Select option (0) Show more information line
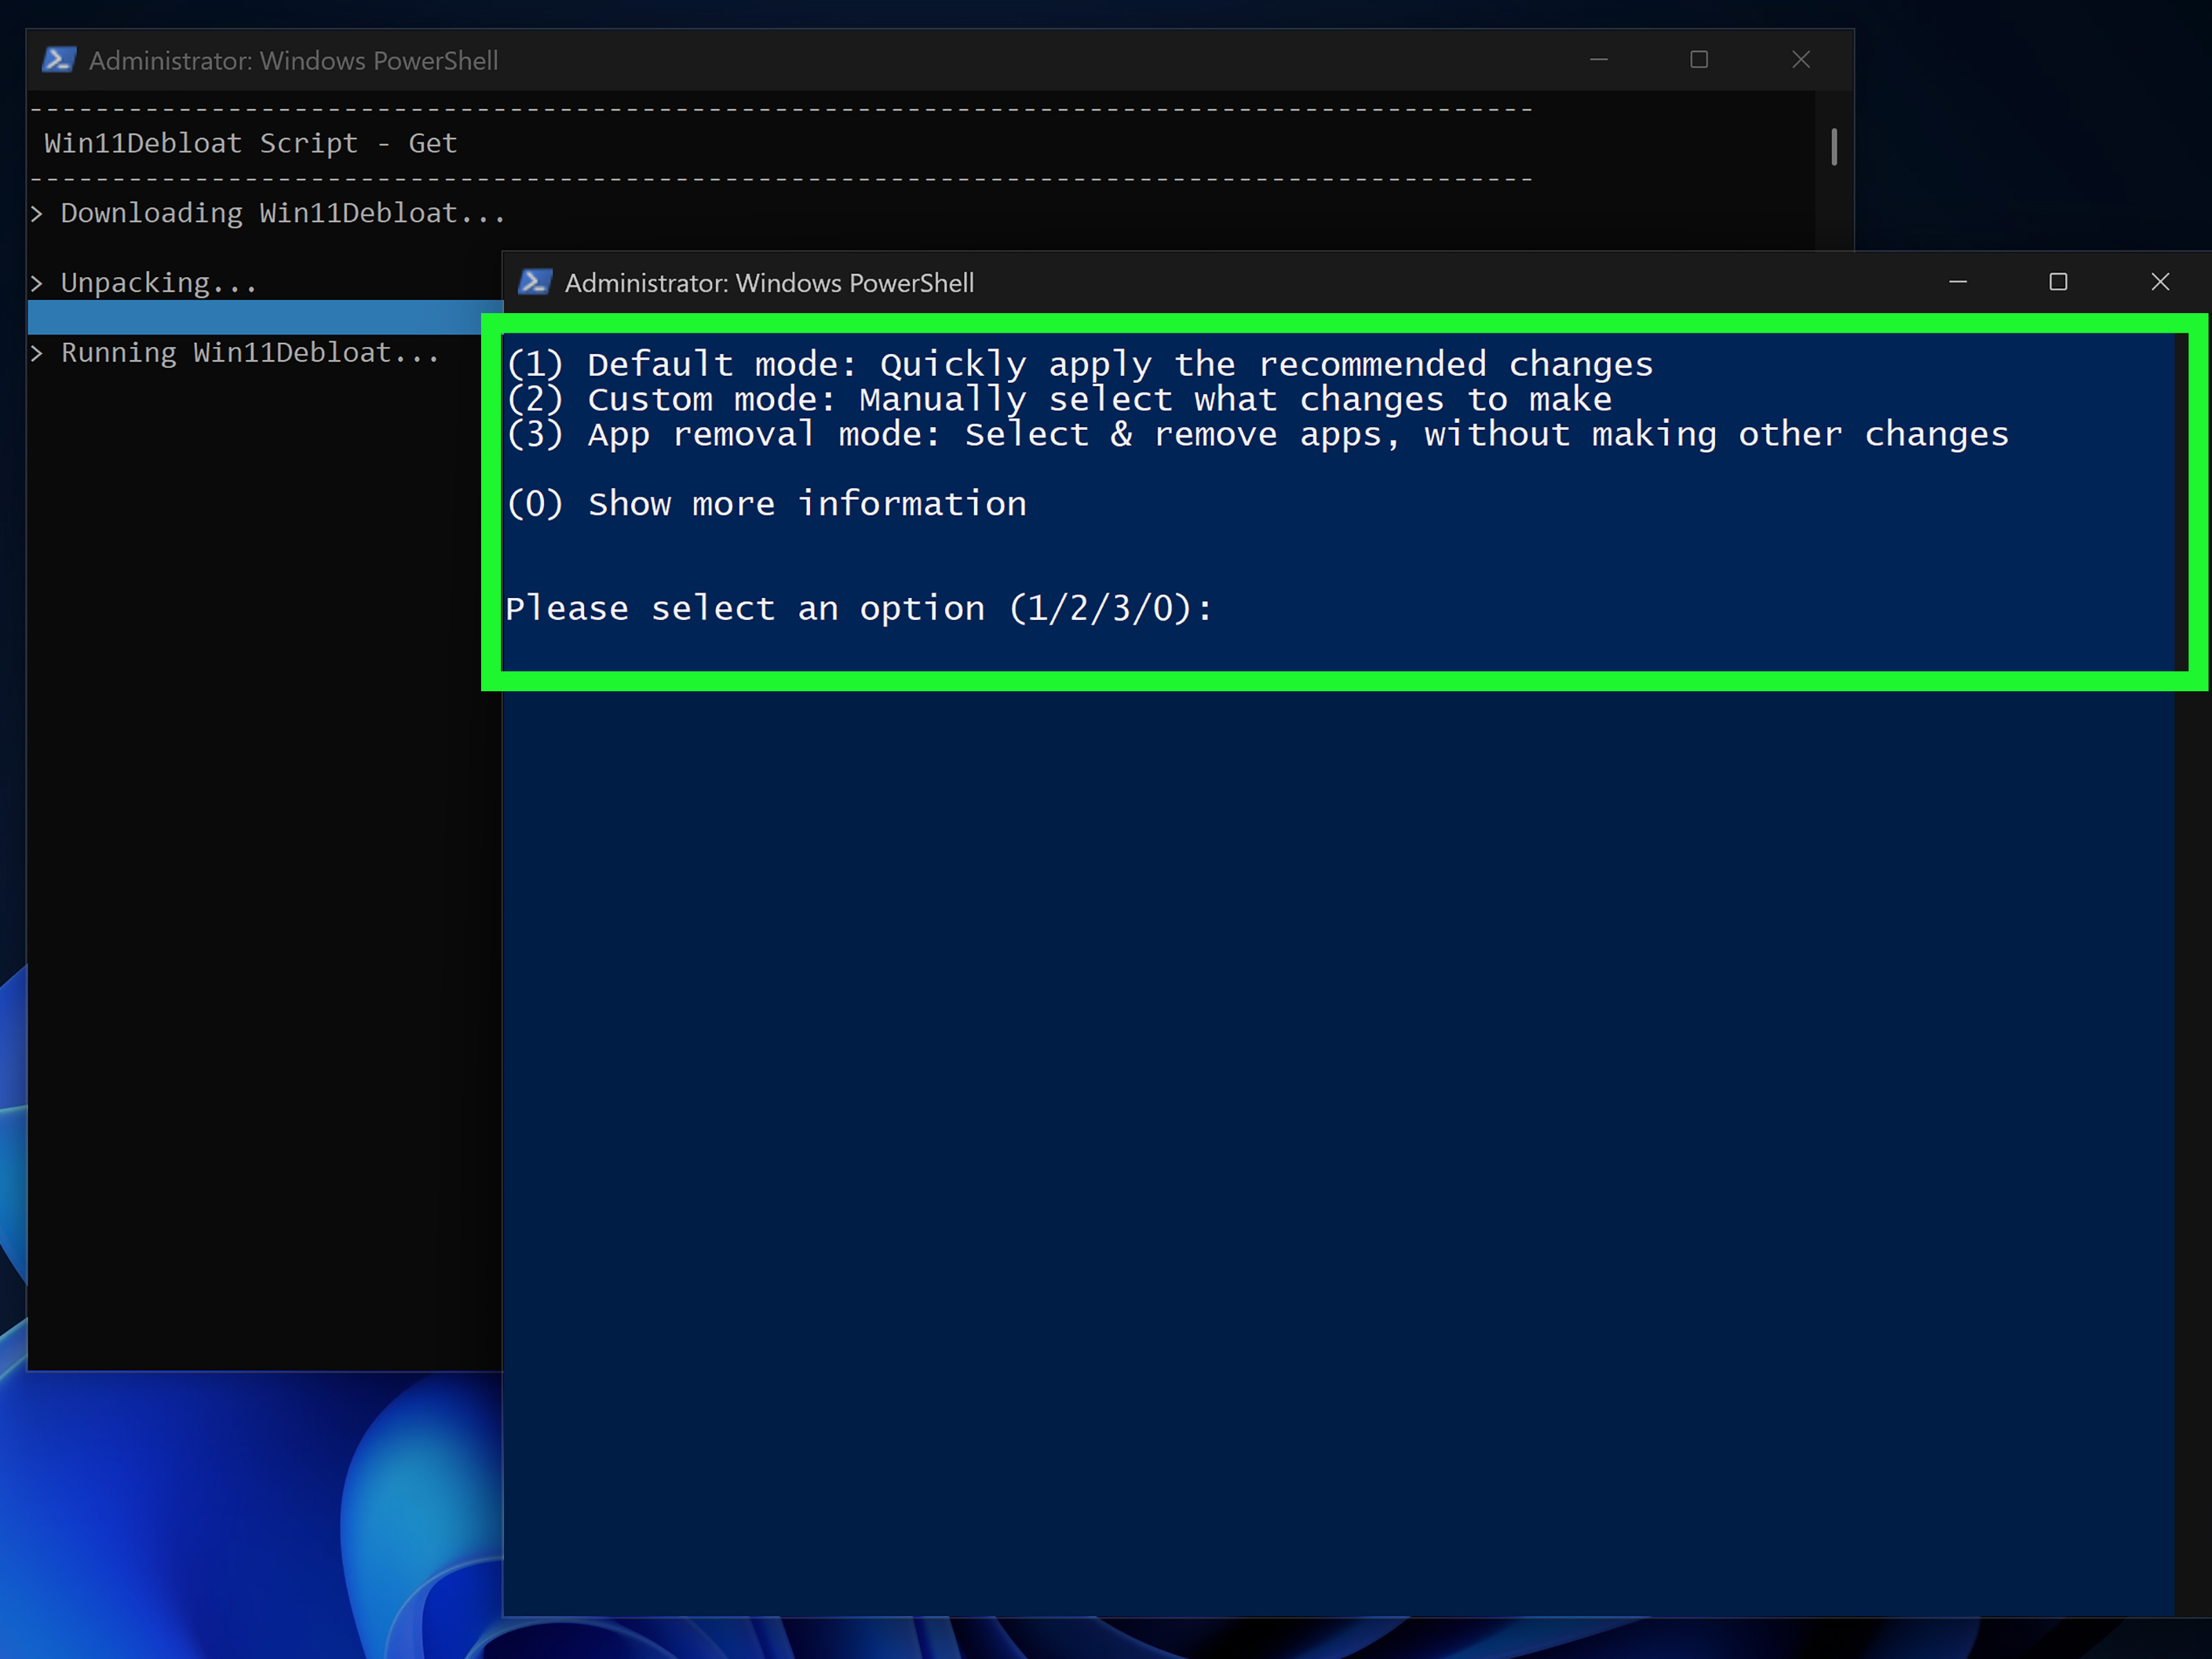Viewport: 2212px width, 1659px height. pyautogui.click(x=766, y=504)
